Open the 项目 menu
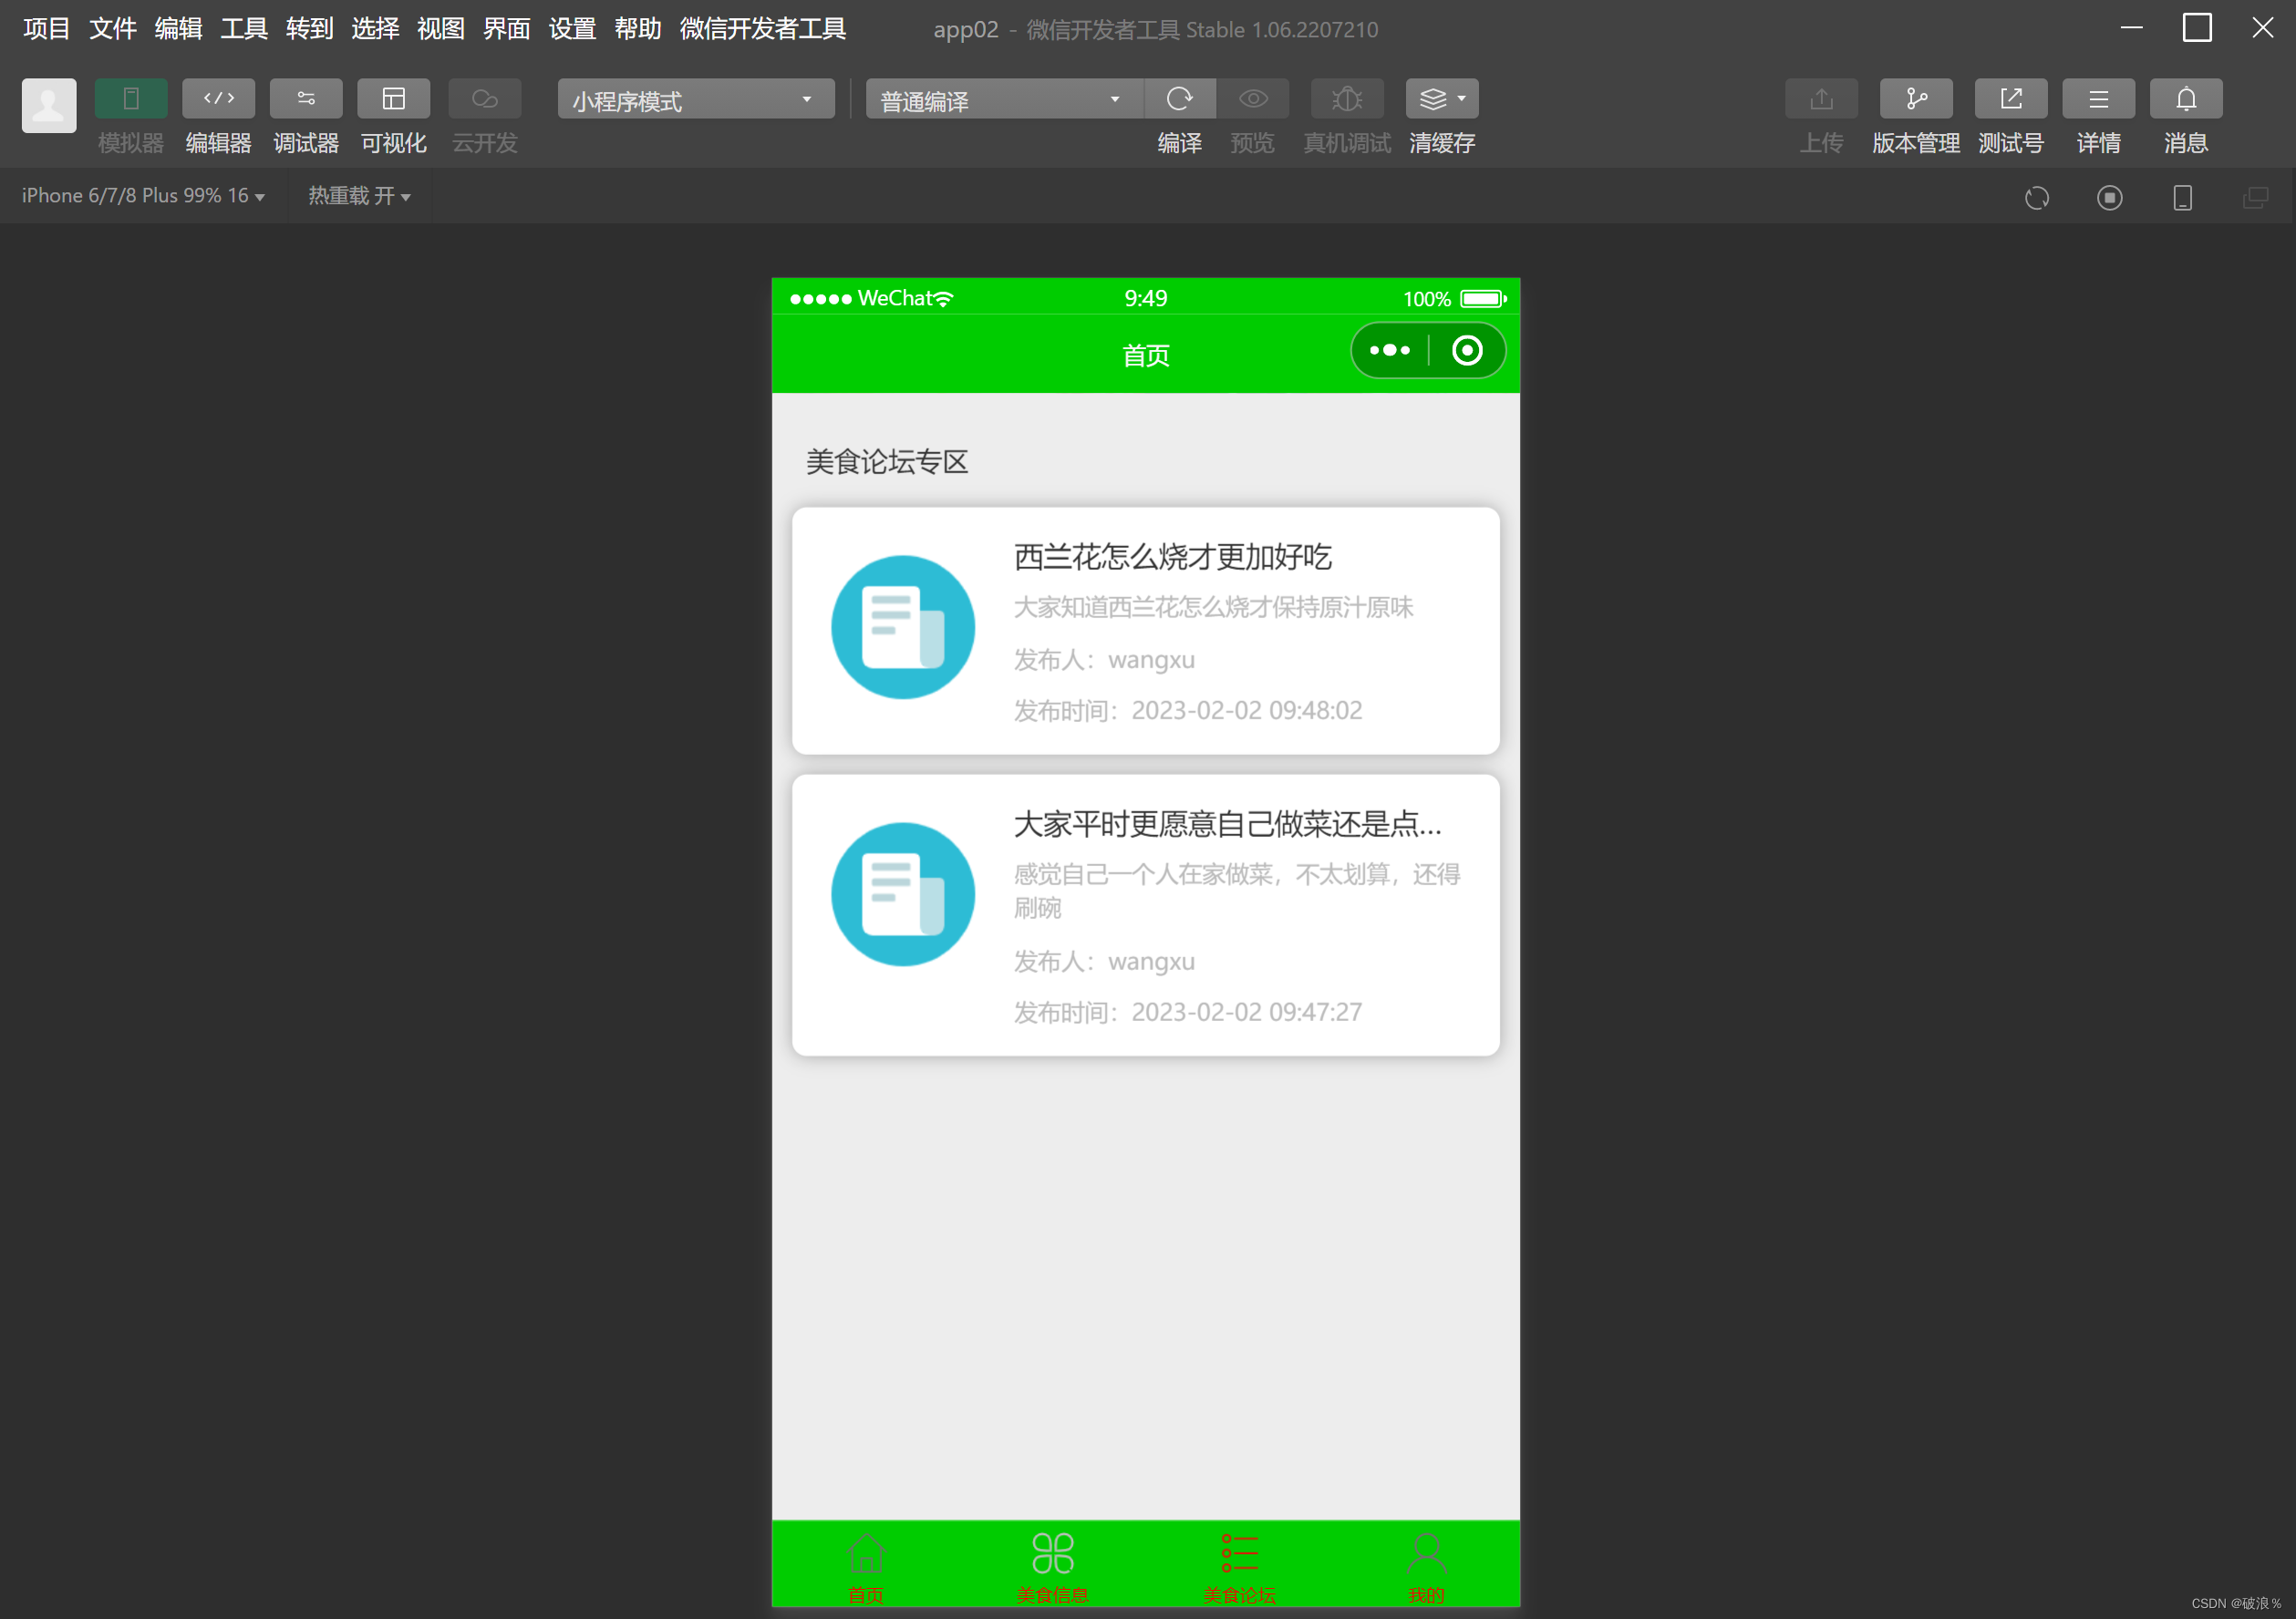The image size is (2296, 1619). click(x=47, y=29)
